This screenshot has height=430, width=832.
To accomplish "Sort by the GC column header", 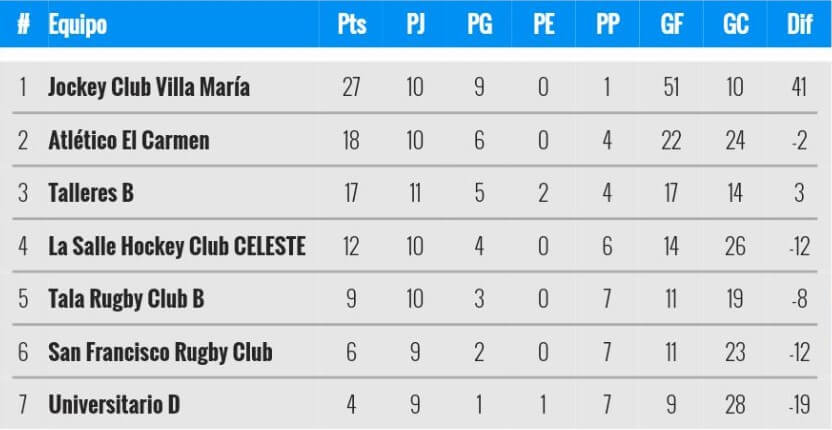I will (735, 25).
